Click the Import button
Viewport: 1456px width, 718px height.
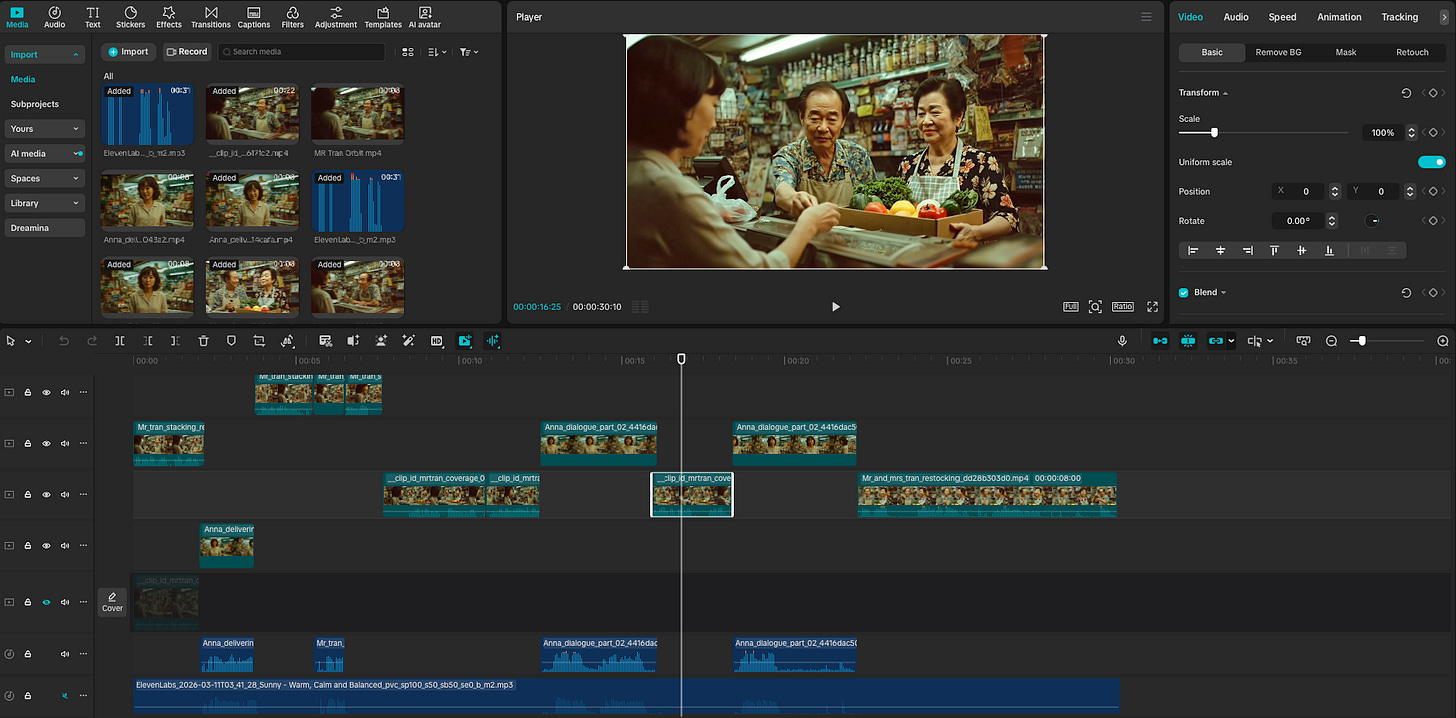point(128,52)
